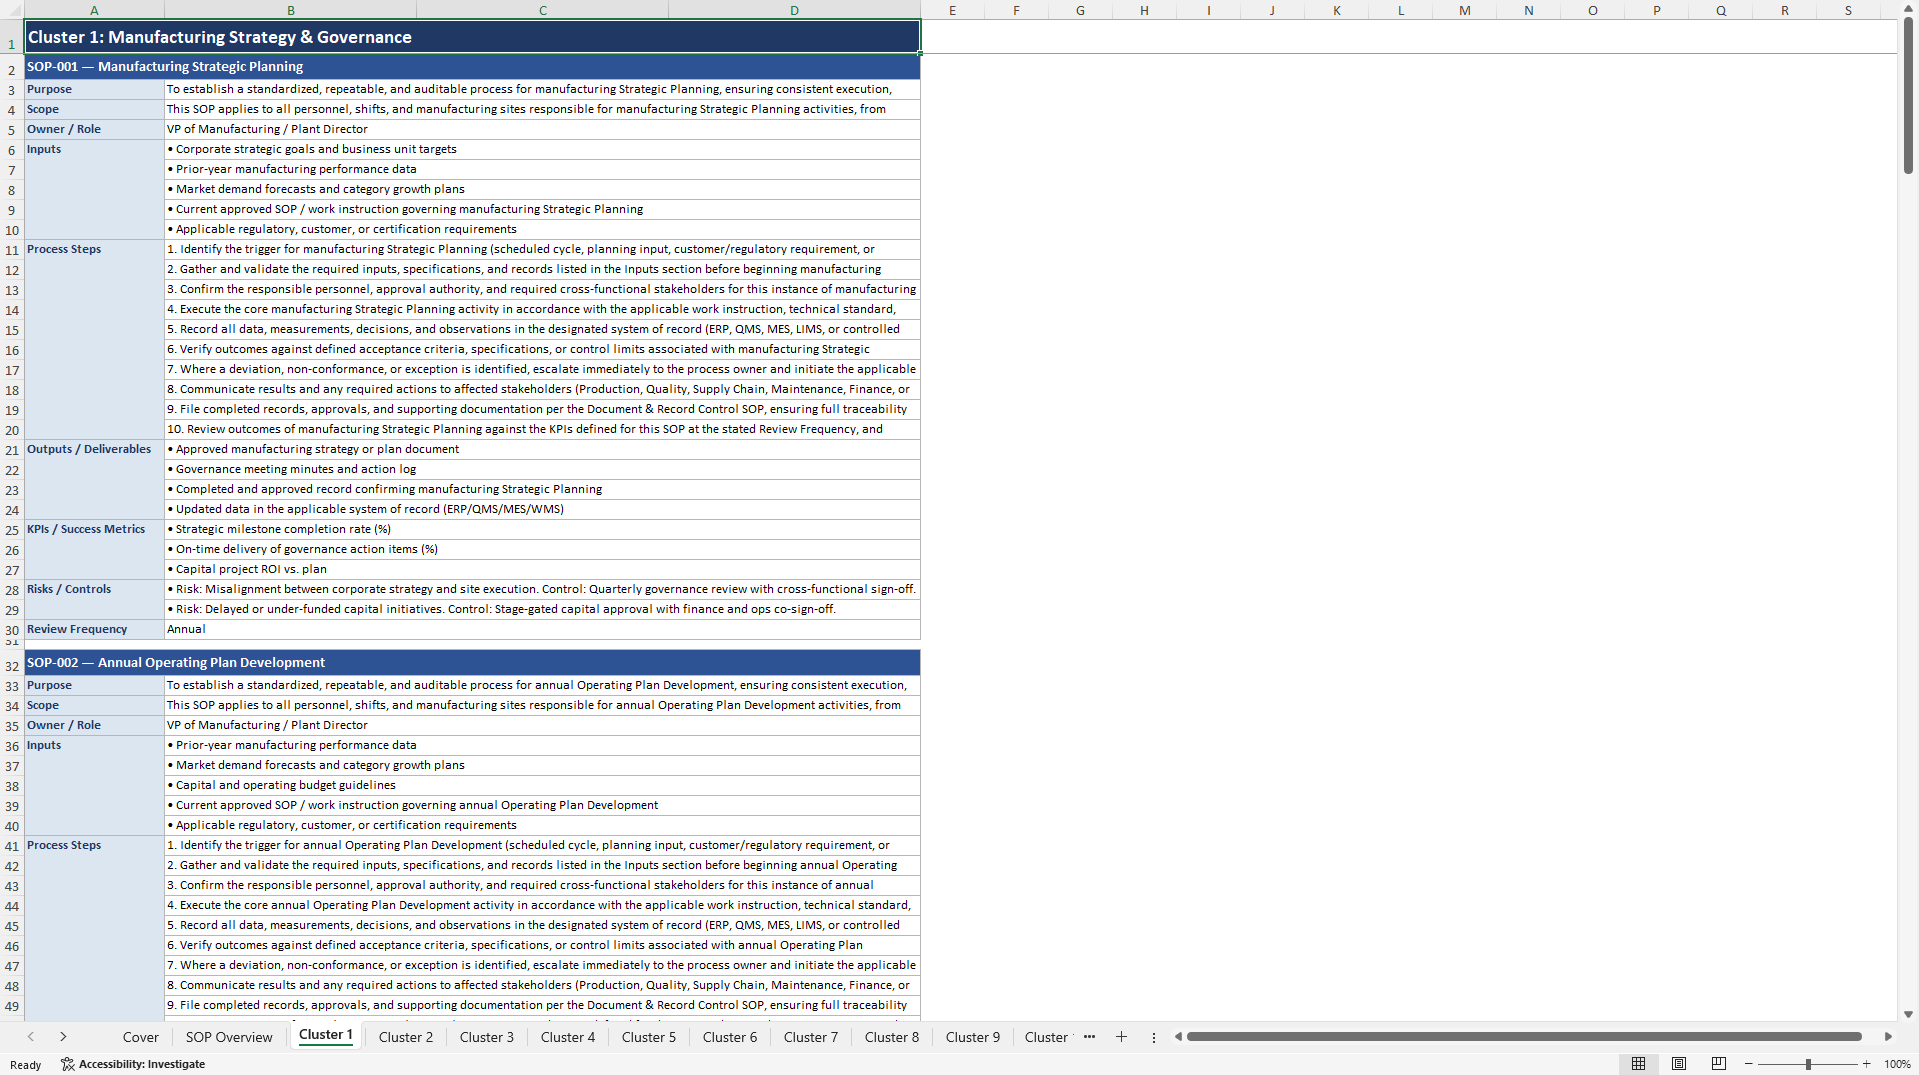The width and height of the screenshot is (1919, 1075).
Task: Click the Review Frequency label
Action: pos(94,630)
